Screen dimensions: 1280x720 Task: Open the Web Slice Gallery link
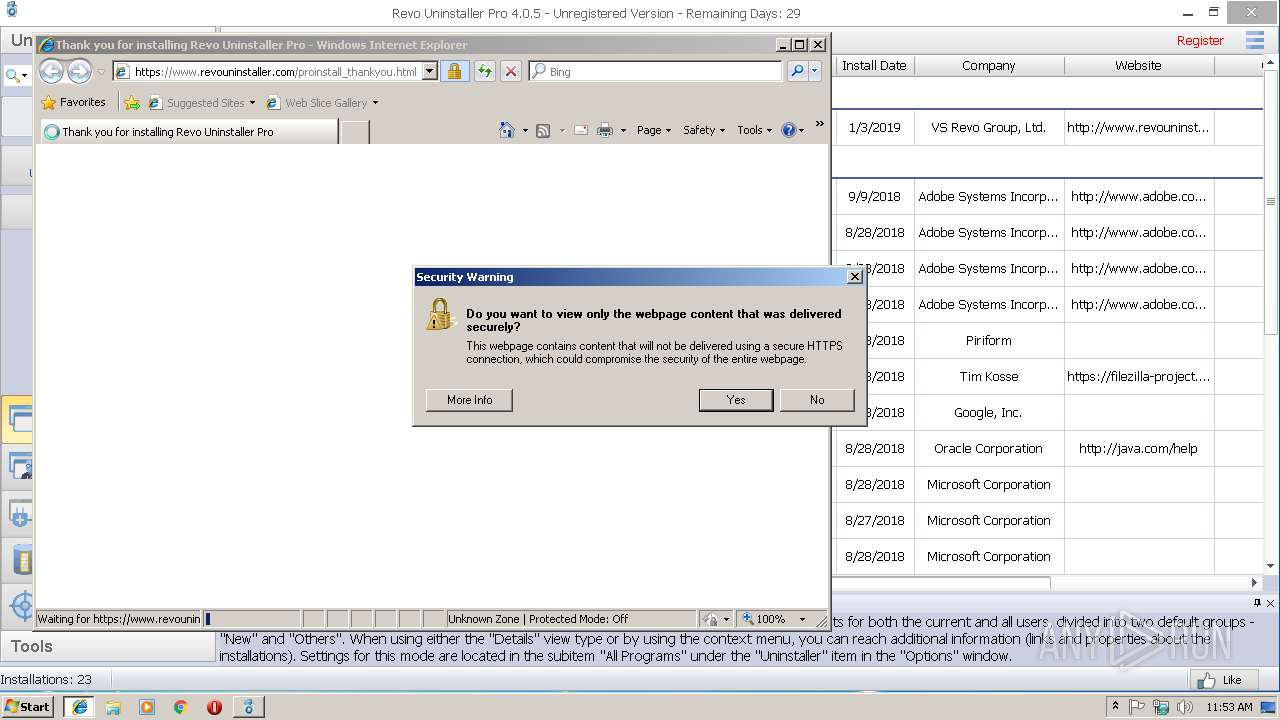322,102
